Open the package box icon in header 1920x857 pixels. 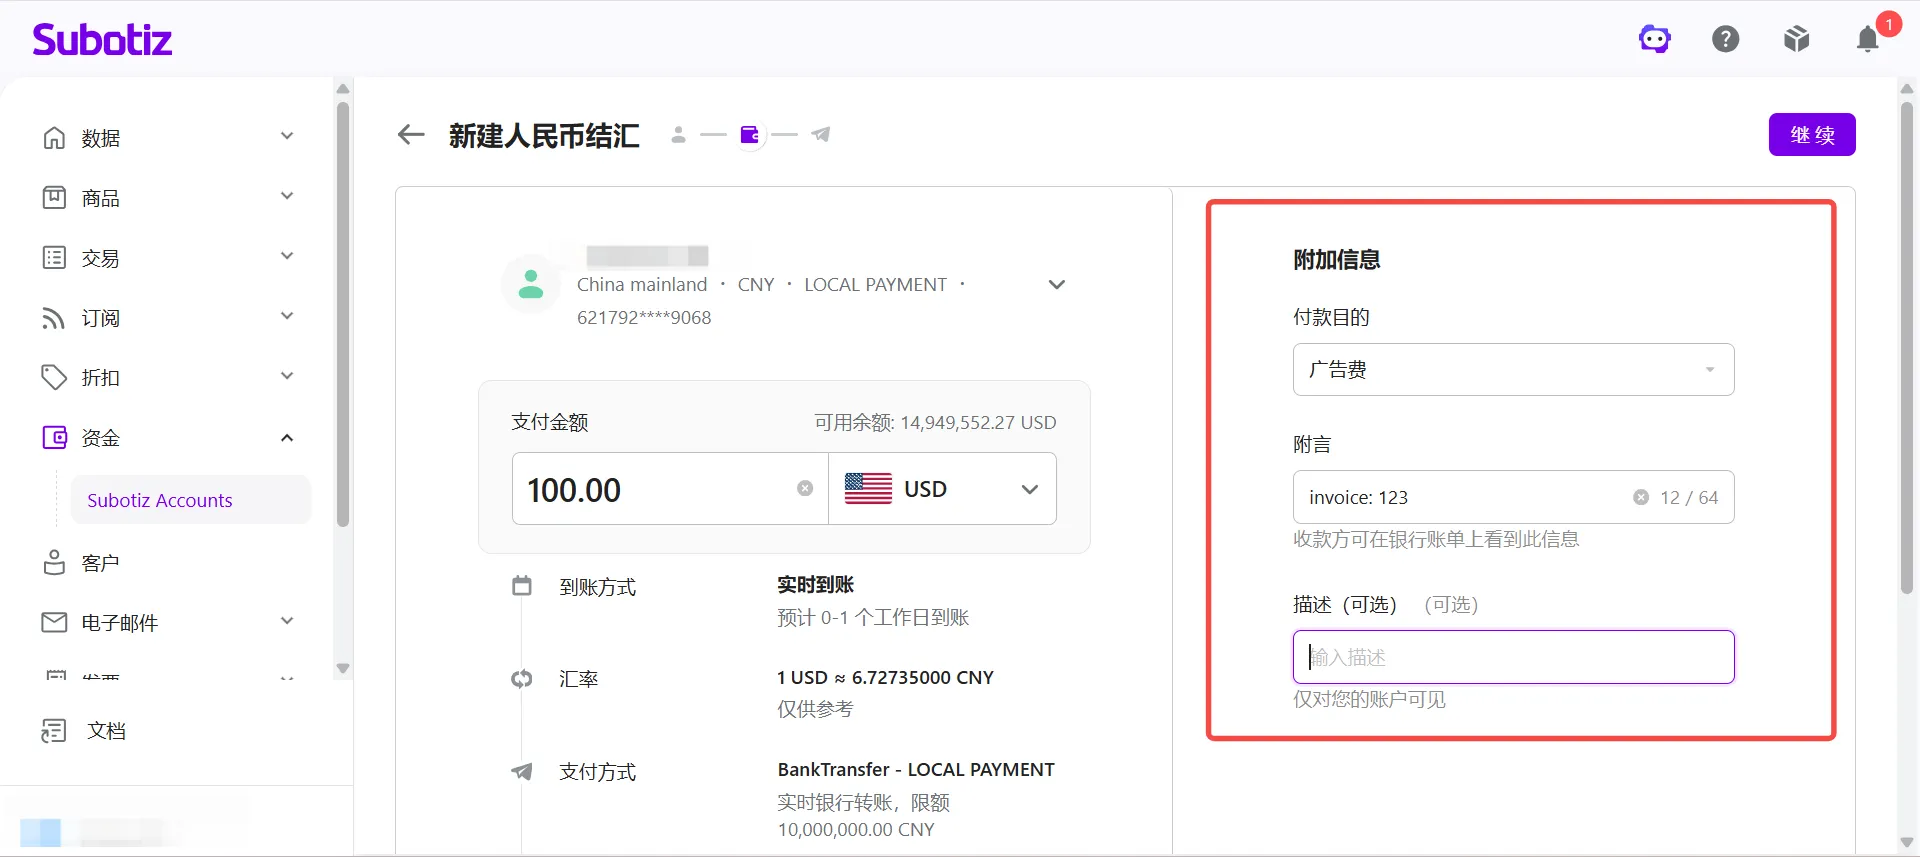point(1796,39)
